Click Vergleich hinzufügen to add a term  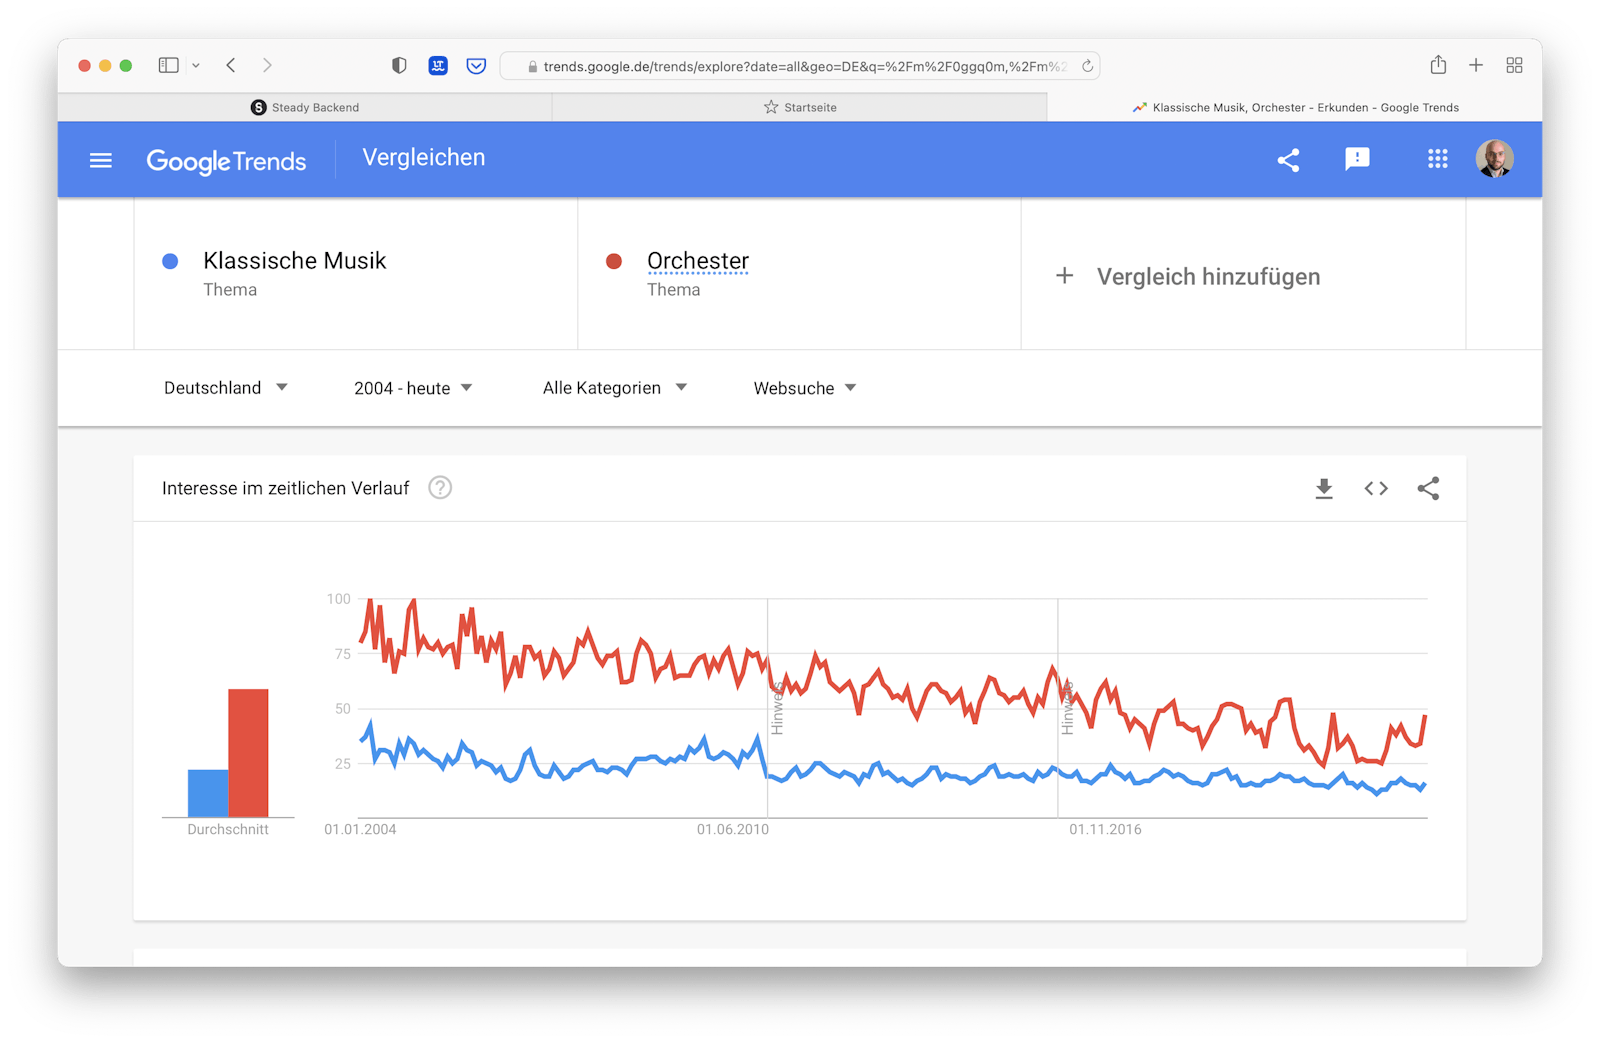[1190, 277]
